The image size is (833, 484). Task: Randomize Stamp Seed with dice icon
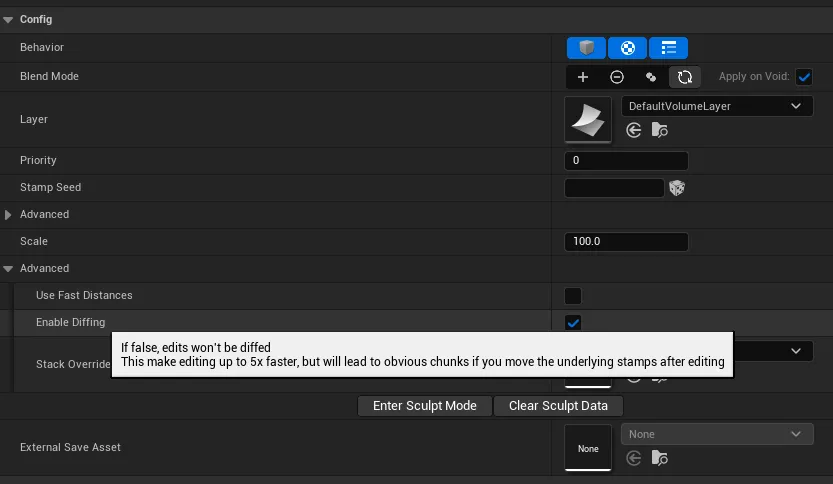click(677, 188)
